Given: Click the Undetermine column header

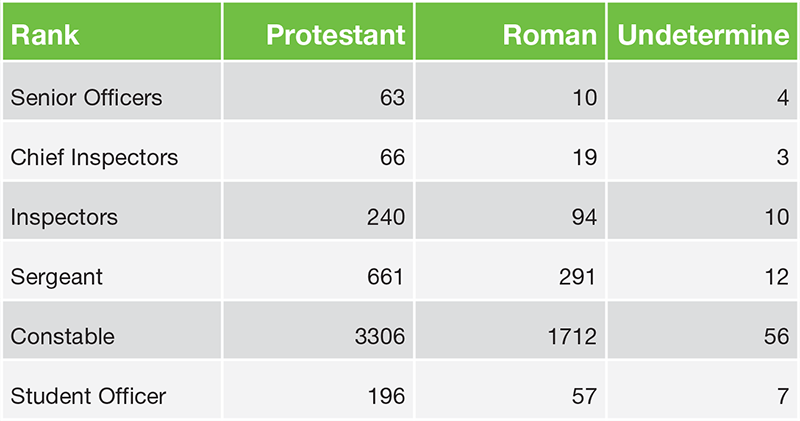Looking at the screenshot, I should [x=704, y=34].
